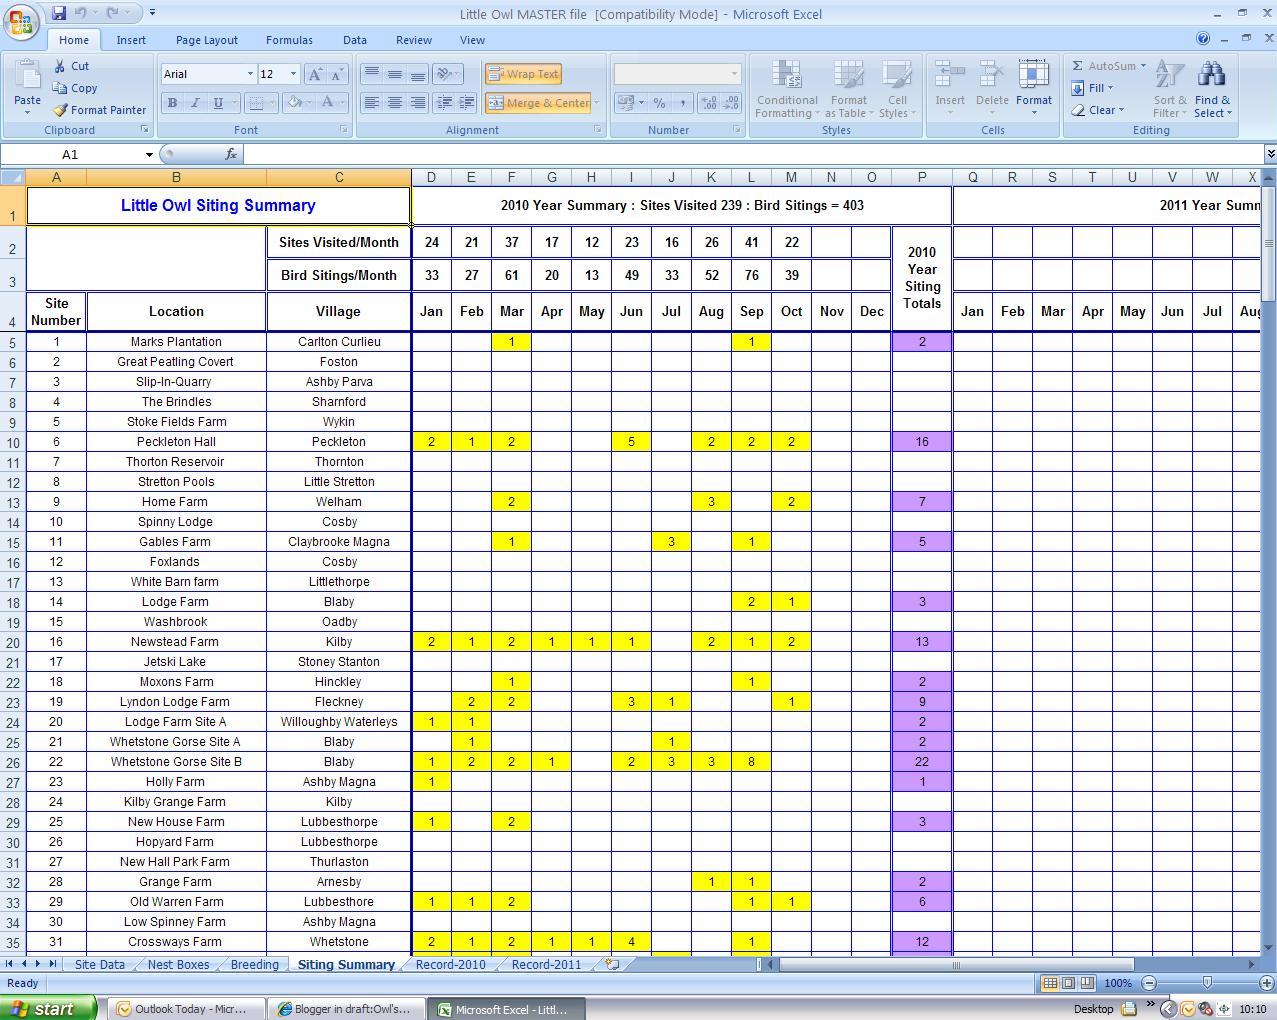Click the Site Data sheet tab
The height and width of the screenshot is (1020, 1277).
(x=99, y=964)
